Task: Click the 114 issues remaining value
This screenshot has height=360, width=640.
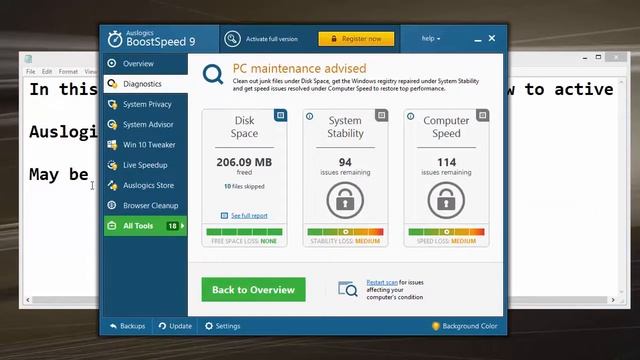Action: 447,162
